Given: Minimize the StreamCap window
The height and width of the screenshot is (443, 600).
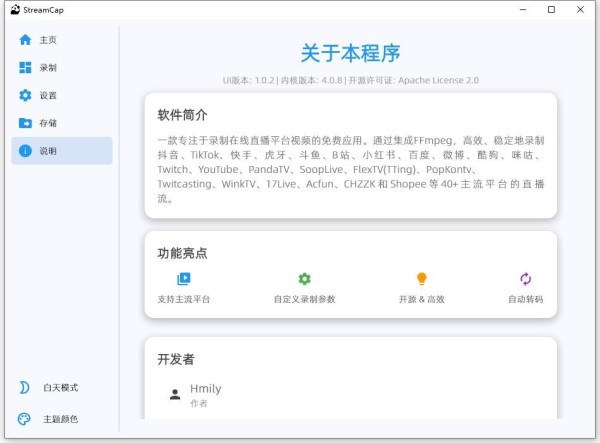Looking at the screenshot, I should [523, 10].
